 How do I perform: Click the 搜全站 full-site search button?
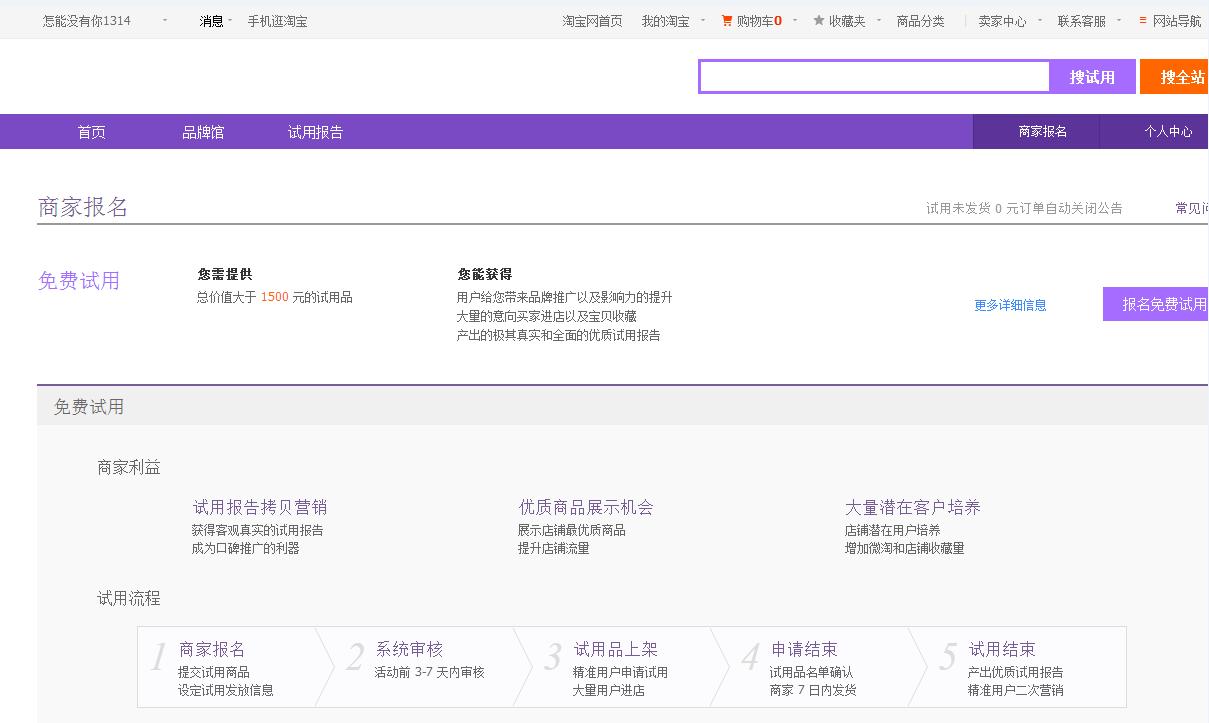(x=1181, y=76)
